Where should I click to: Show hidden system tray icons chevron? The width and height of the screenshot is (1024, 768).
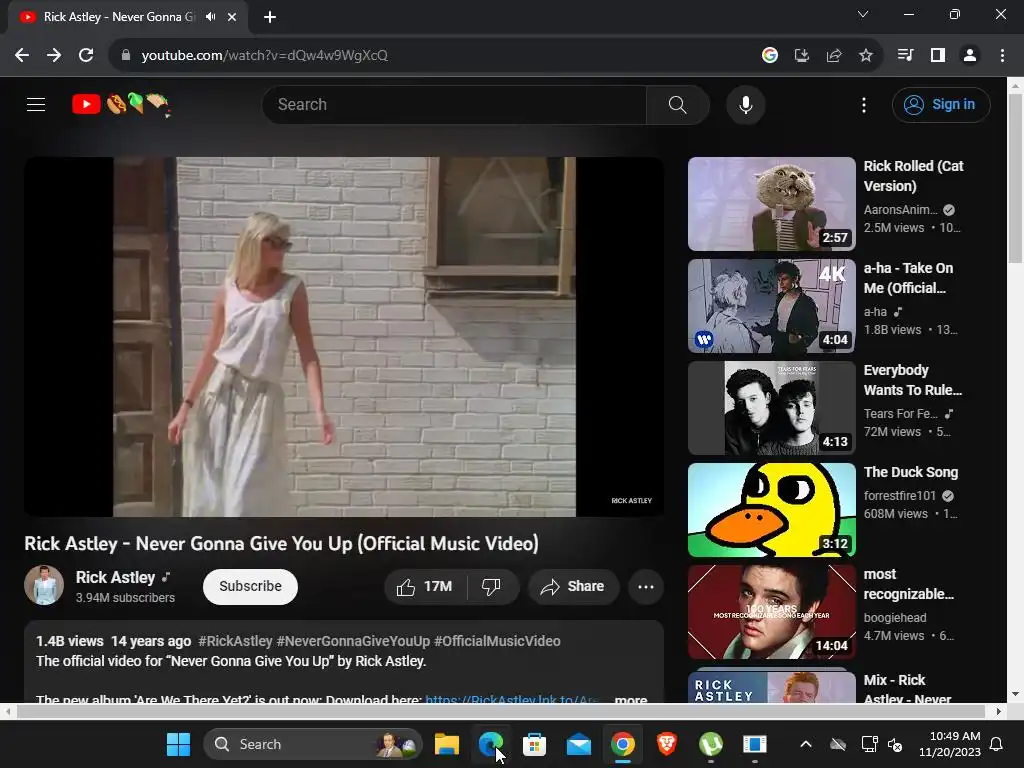(806, 744)
